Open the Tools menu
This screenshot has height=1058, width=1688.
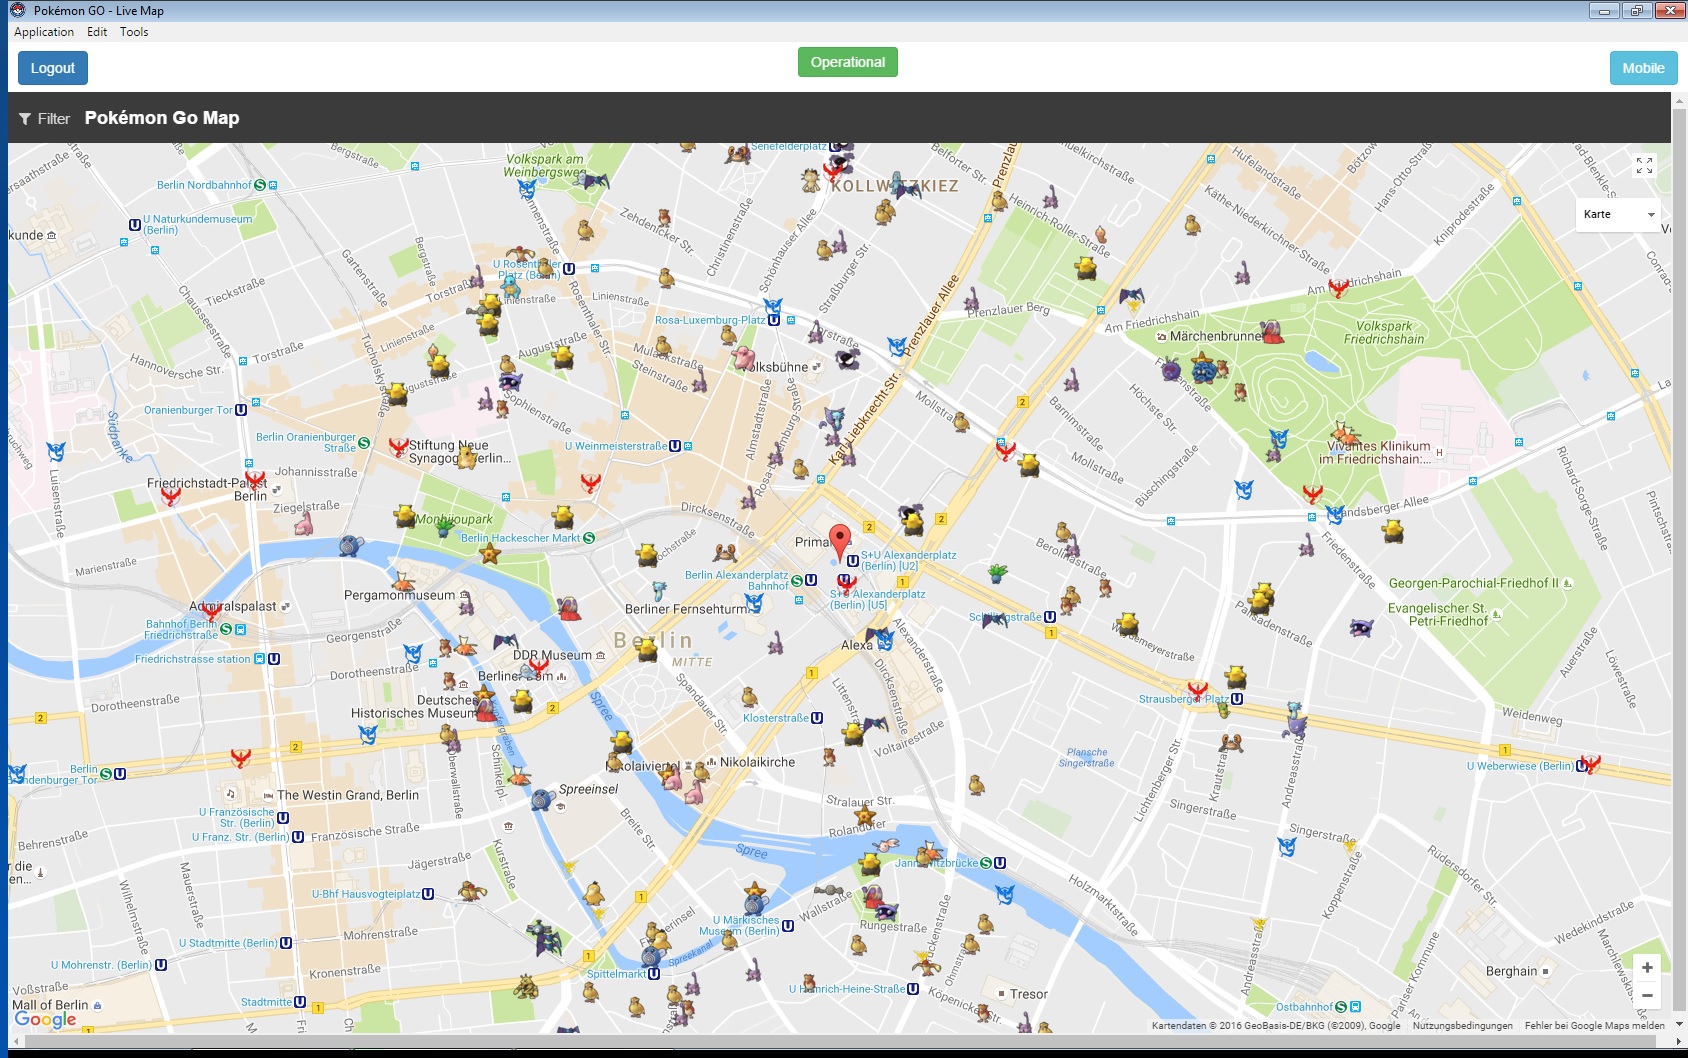[x=134, y=32]
